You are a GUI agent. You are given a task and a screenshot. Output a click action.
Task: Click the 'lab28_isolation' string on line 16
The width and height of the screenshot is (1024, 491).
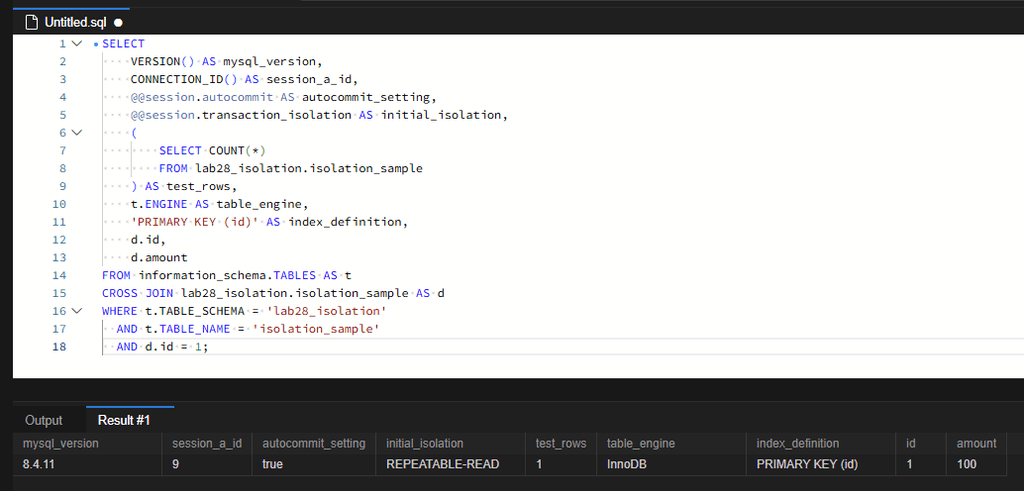point(327,311)
